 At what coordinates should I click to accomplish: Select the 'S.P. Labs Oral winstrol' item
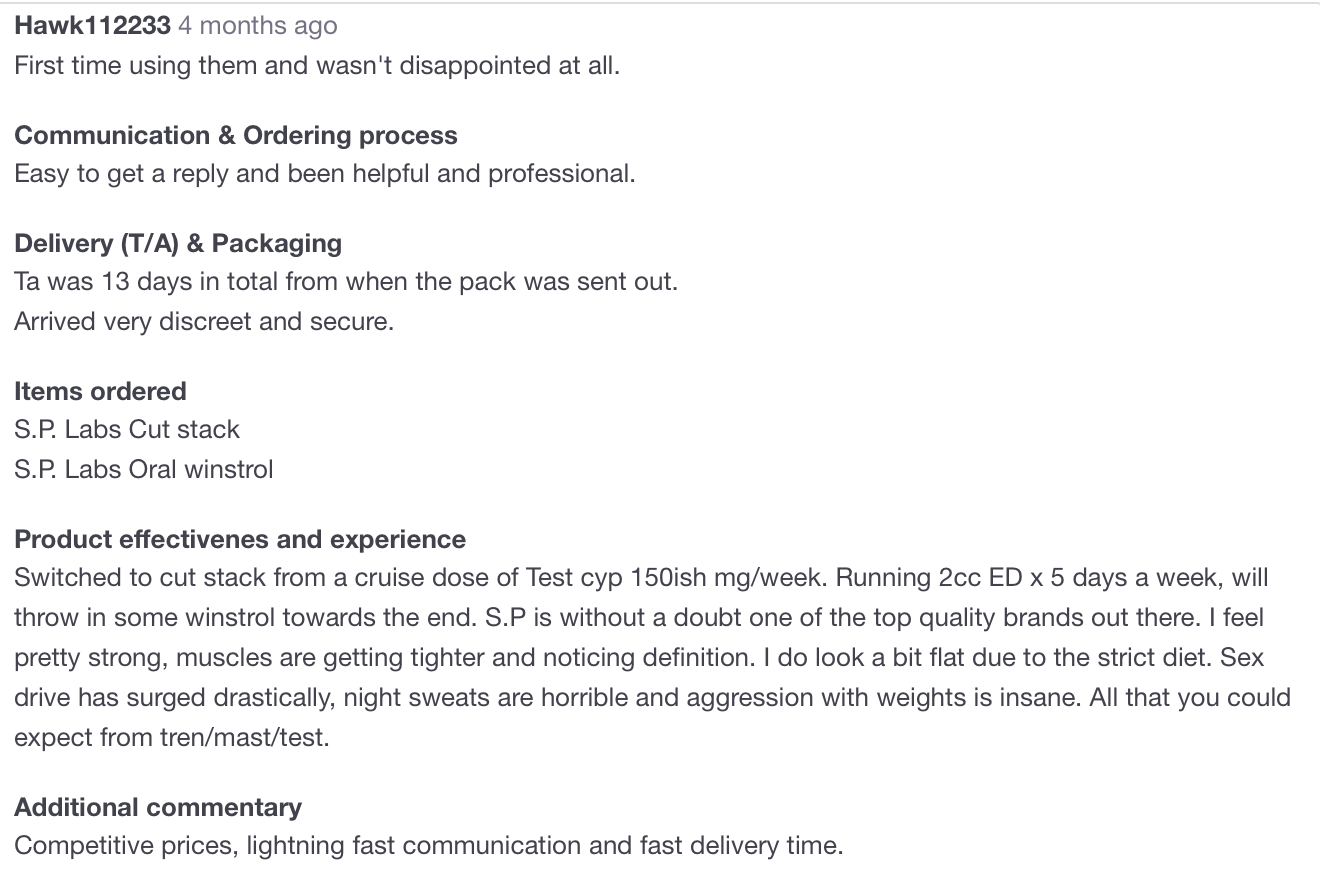pos(144,469)
